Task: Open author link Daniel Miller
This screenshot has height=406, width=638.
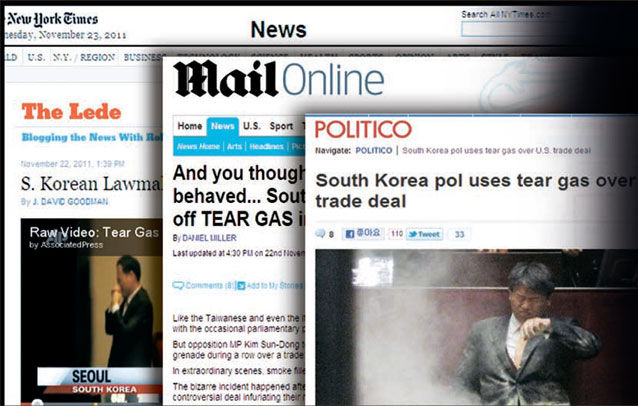Action: click(x=209, y=238)
